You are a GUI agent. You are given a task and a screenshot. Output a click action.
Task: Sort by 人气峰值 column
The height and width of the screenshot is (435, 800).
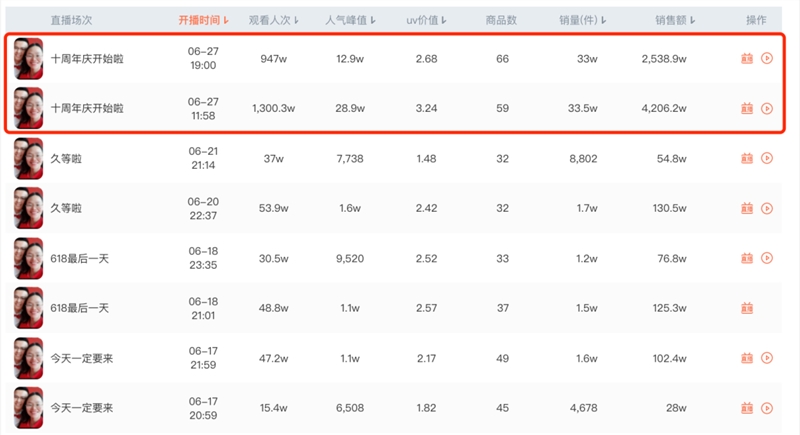(351, 20)
